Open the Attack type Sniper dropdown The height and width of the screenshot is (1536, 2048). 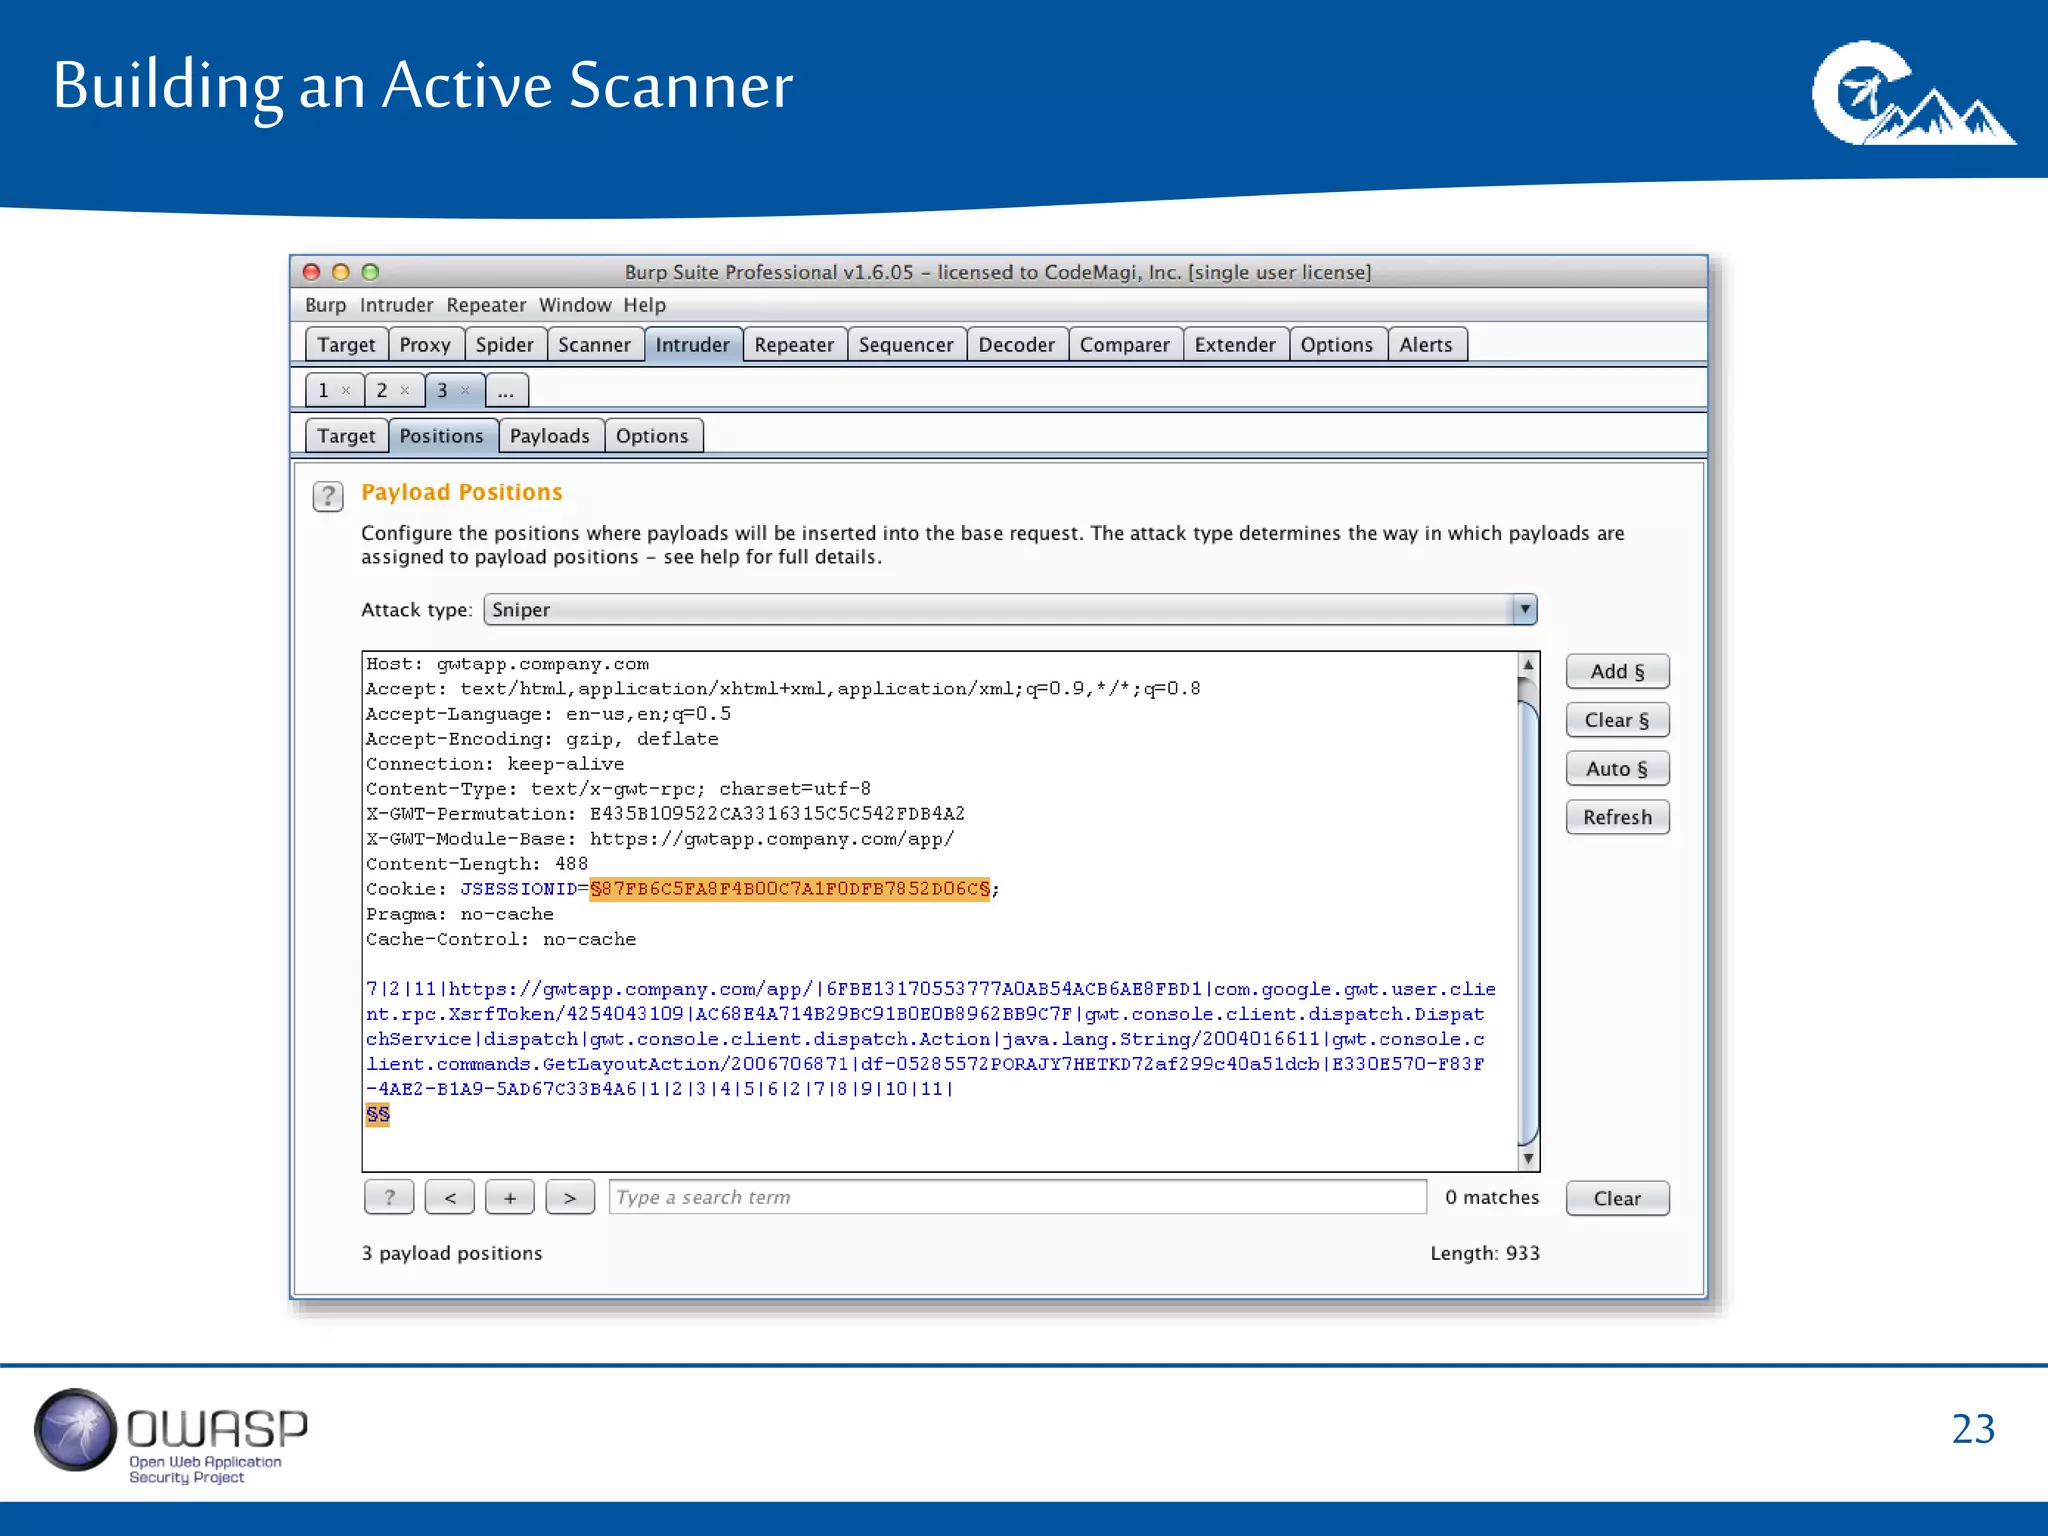(x=1010, y=610)
